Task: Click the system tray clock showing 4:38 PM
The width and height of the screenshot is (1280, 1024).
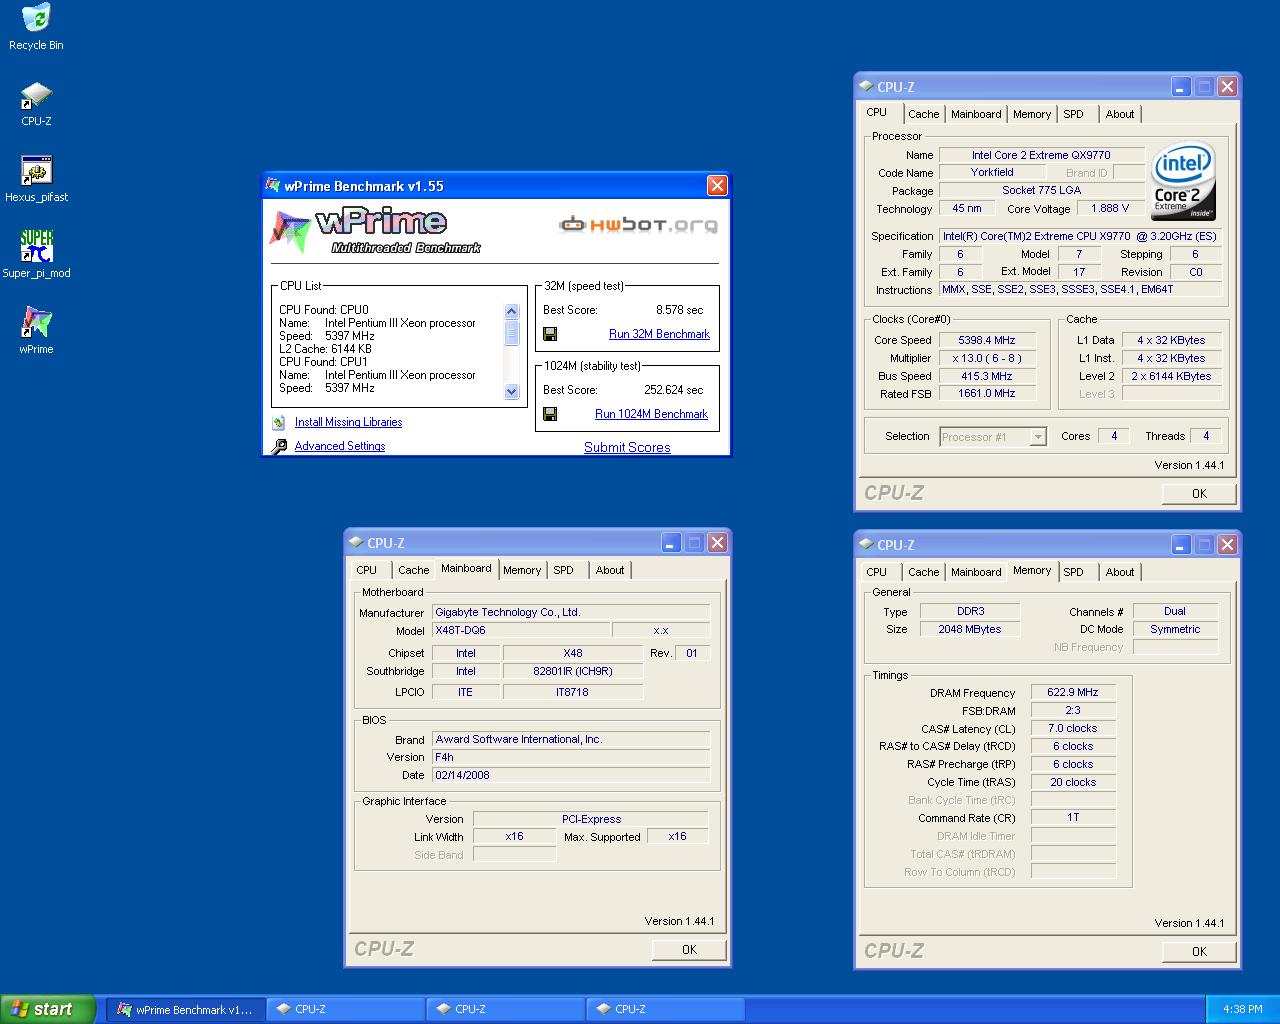Action: click(1243, 1010)
